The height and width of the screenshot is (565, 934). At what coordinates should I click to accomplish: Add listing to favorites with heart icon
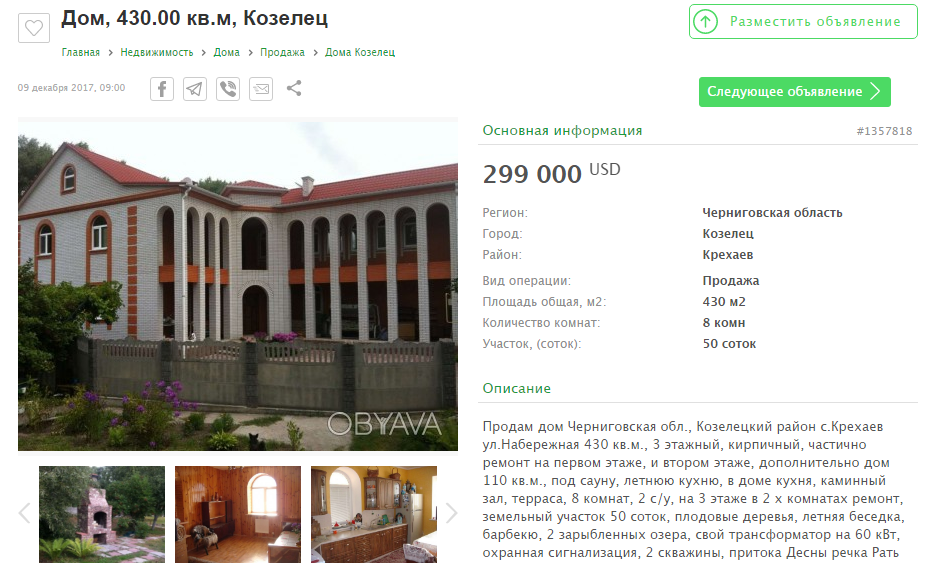(34, 28)
